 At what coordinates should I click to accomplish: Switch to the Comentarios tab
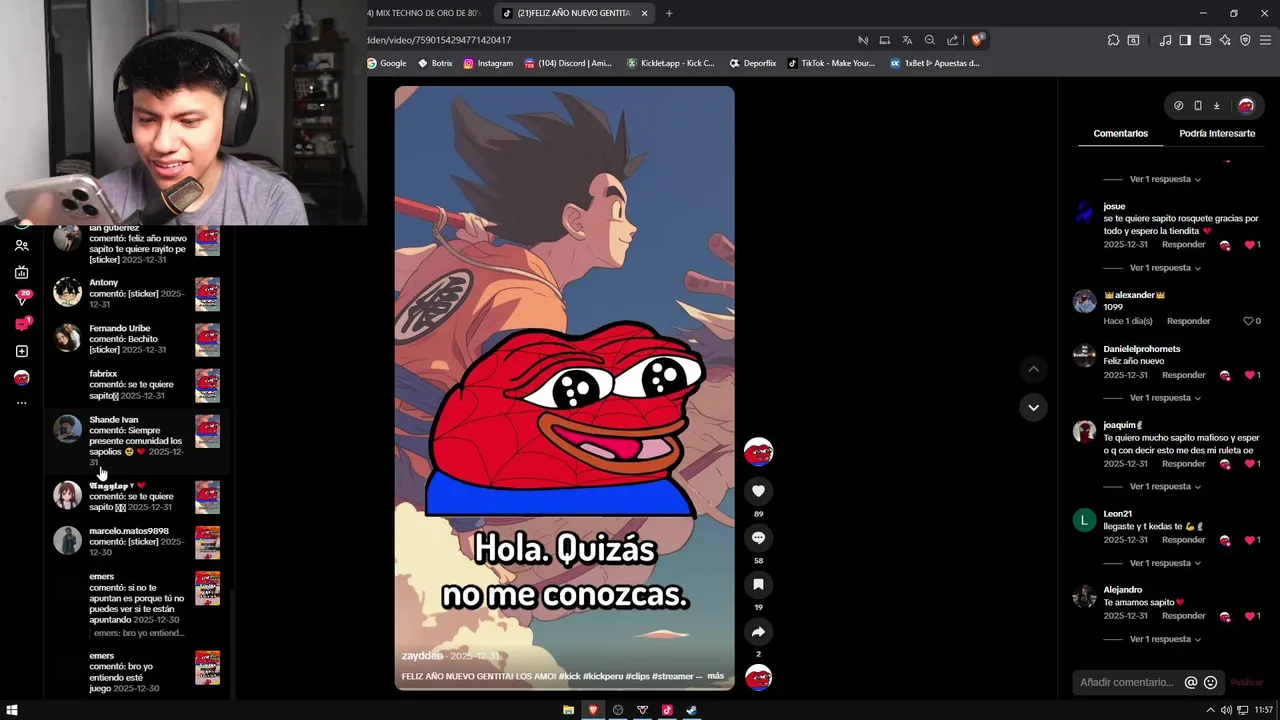pyautogui.click(x=1120, y=133)
